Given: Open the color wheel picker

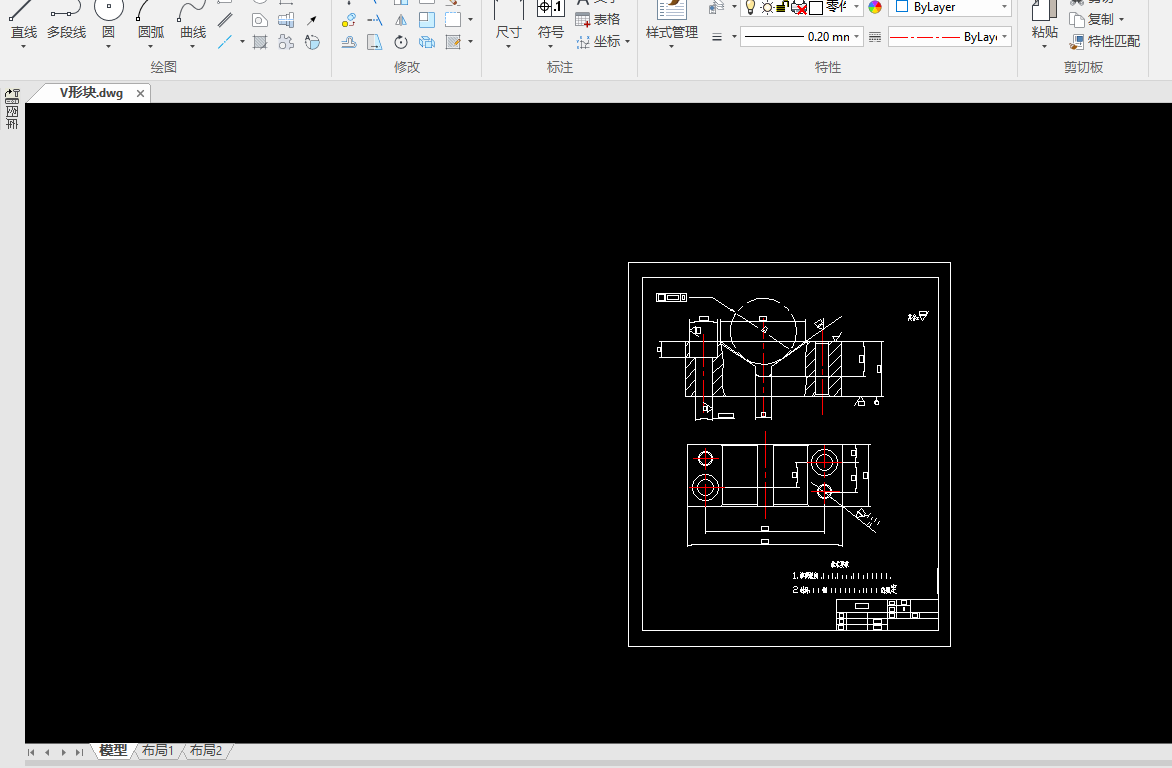Looking at the screenshot, I should pyautogui.click(x=875, y=7).
